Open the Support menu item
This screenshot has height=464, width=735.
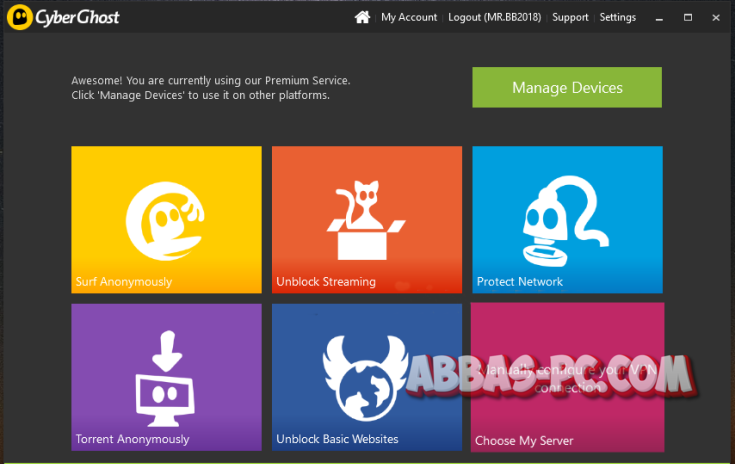pyautogui.click(x=570, y=17)
